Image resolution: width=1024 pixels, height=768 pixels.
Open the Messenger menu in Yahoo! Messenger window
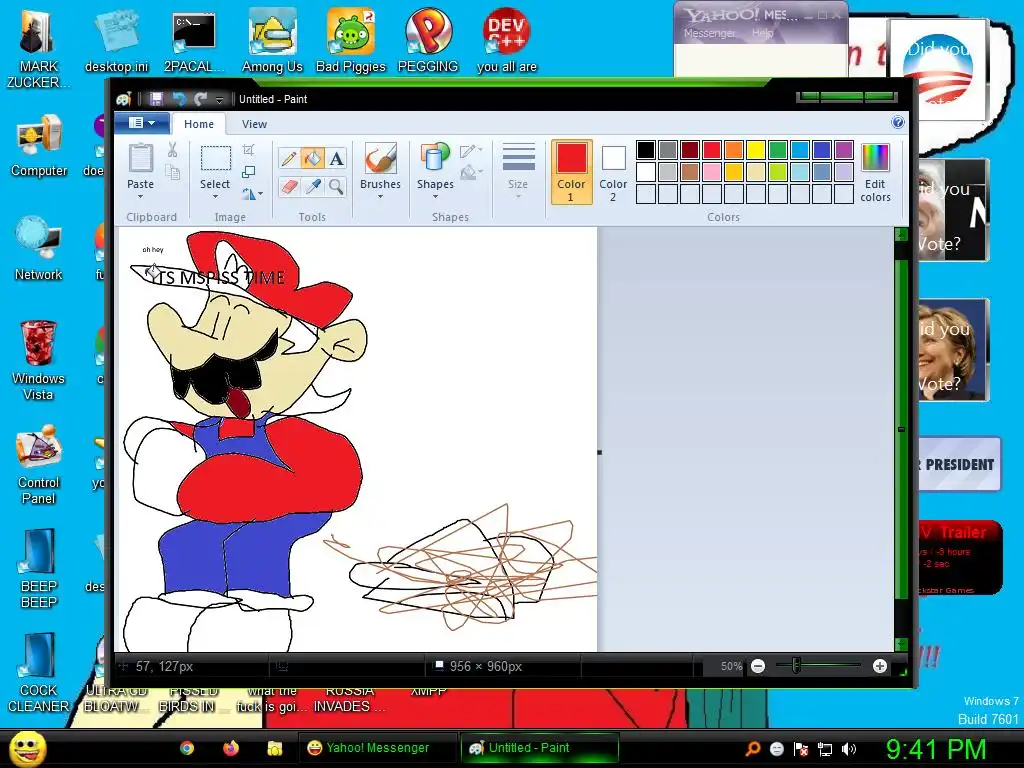point(709,33)
